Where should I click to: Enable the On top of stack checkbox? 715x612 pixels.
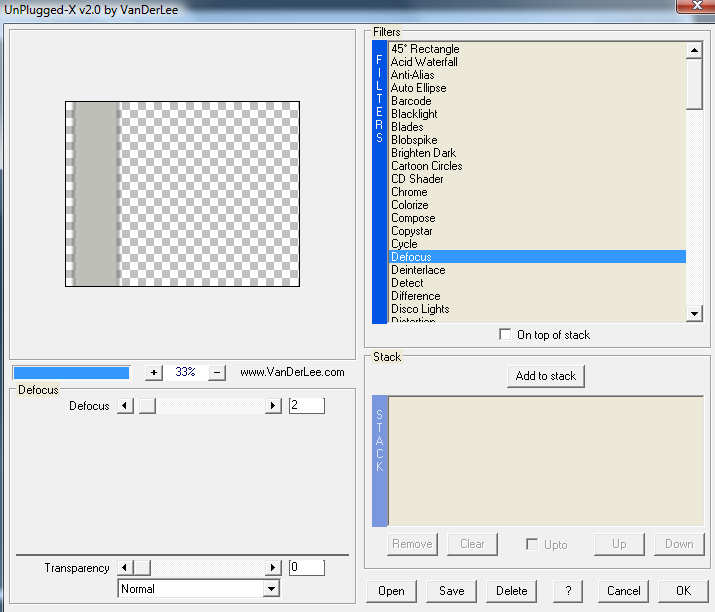(x=505, y=335)
